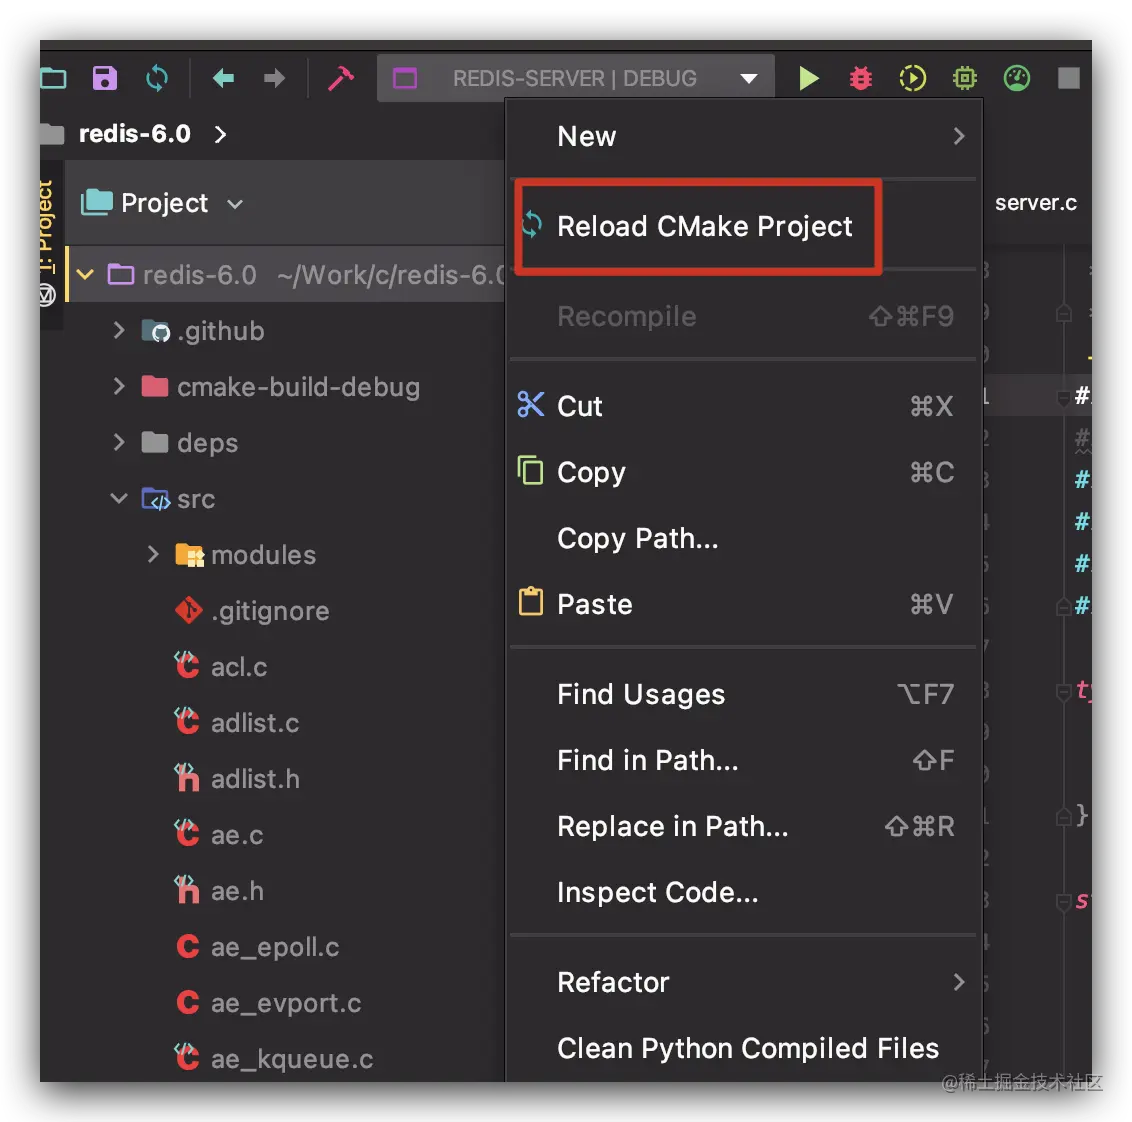Image resolution: width=1132 pixels, height=1122 pixels.
Task: Choose Copy Path... menu entry
Action: click(x=744, y=538)
